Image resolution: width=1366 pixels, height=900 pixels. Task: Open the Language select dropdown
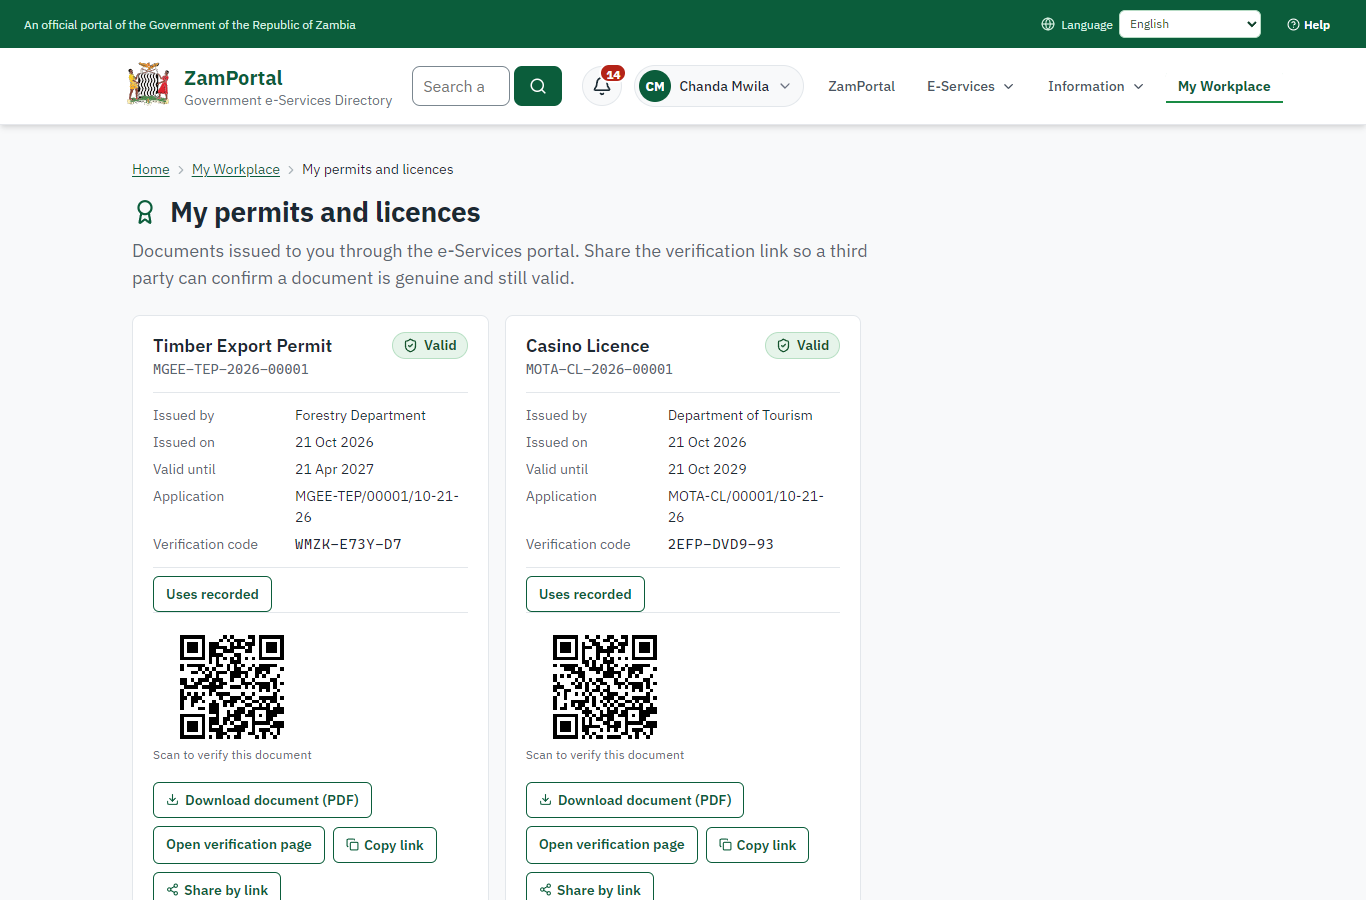click(x=1190, y=24)
